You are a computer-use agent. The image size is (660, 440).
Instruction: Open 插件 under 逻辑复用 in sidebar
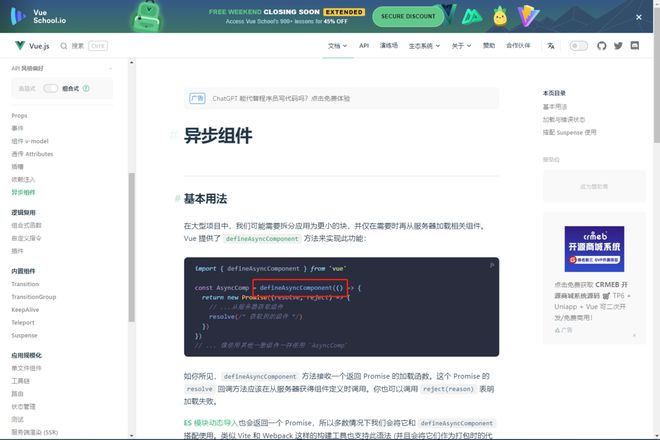tap(17, 251)
